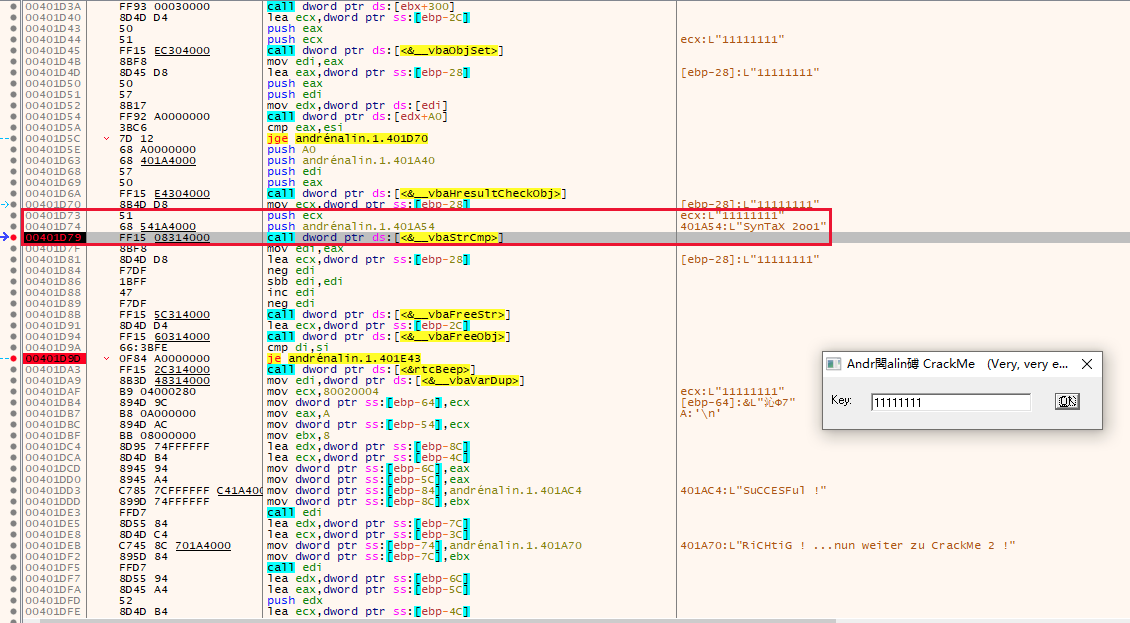1130x623 pixels.
Task: Click address 00401D81 in address column
Action: click(x=53, y=260)
